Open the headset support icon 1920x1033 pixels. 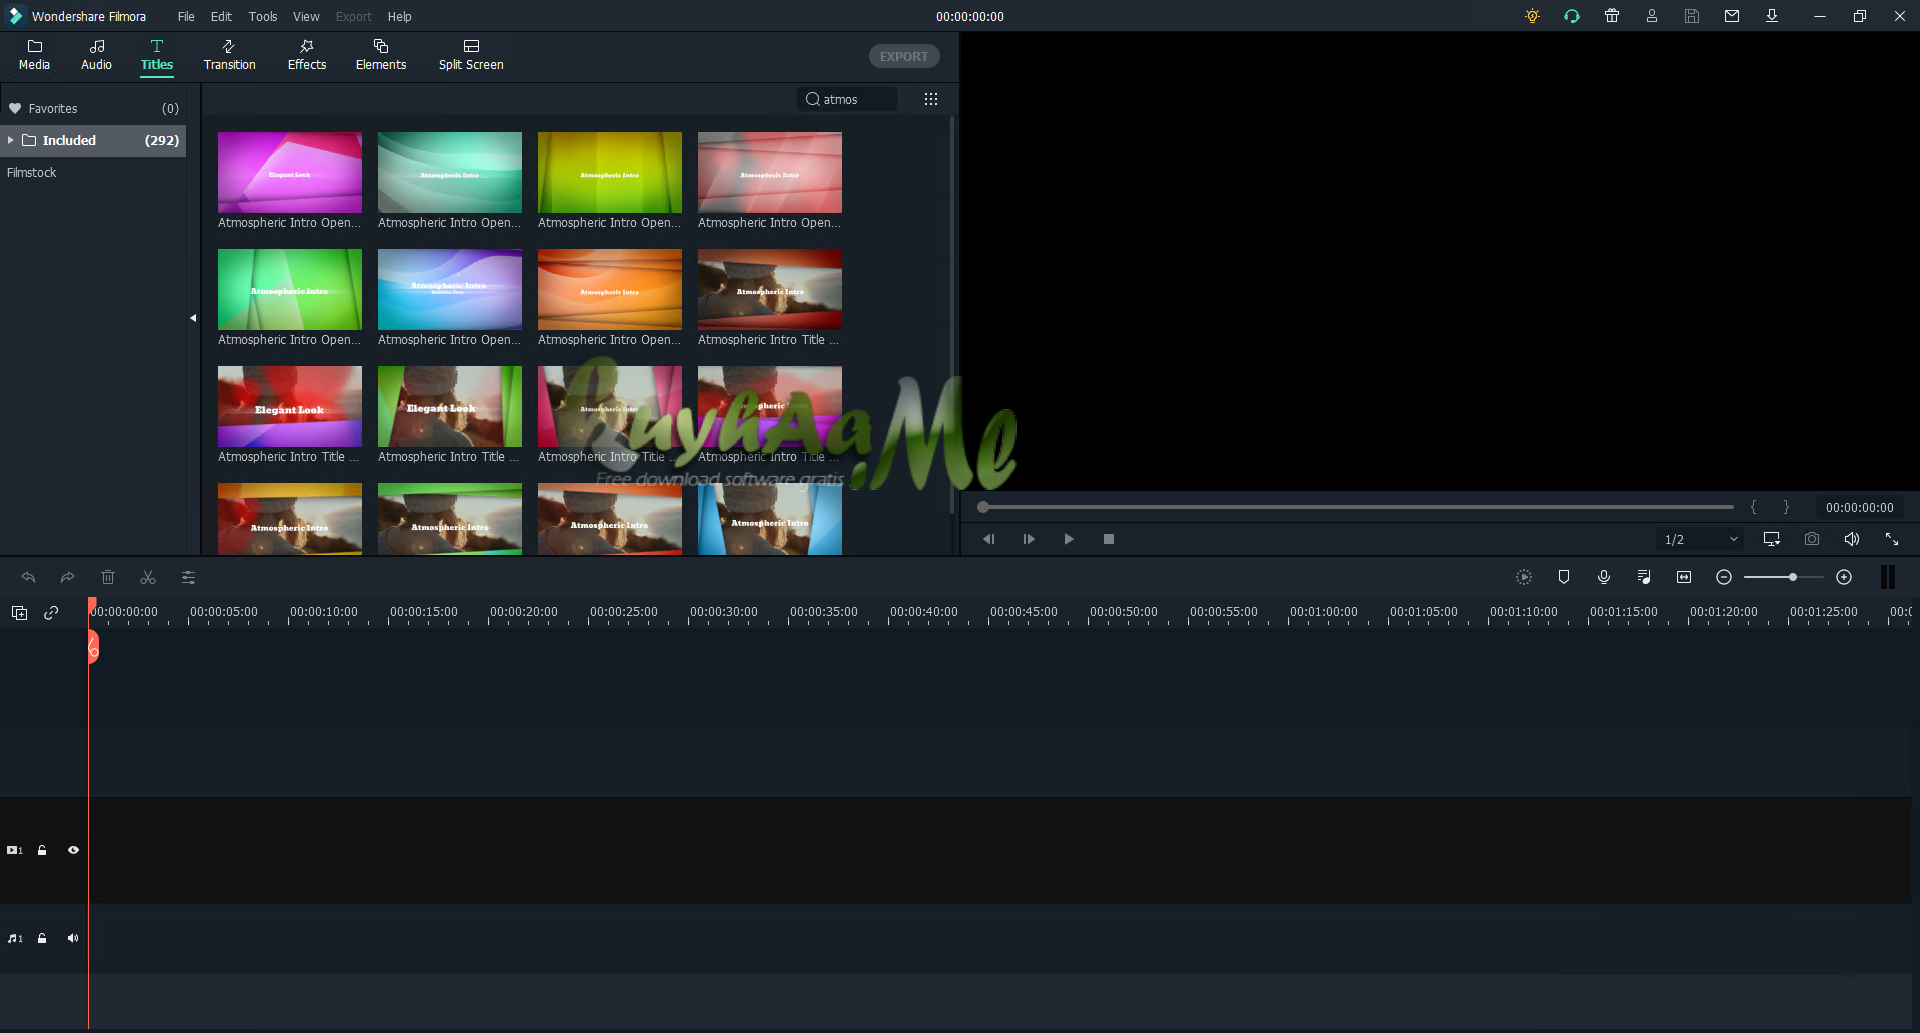tap(1572, 16)
